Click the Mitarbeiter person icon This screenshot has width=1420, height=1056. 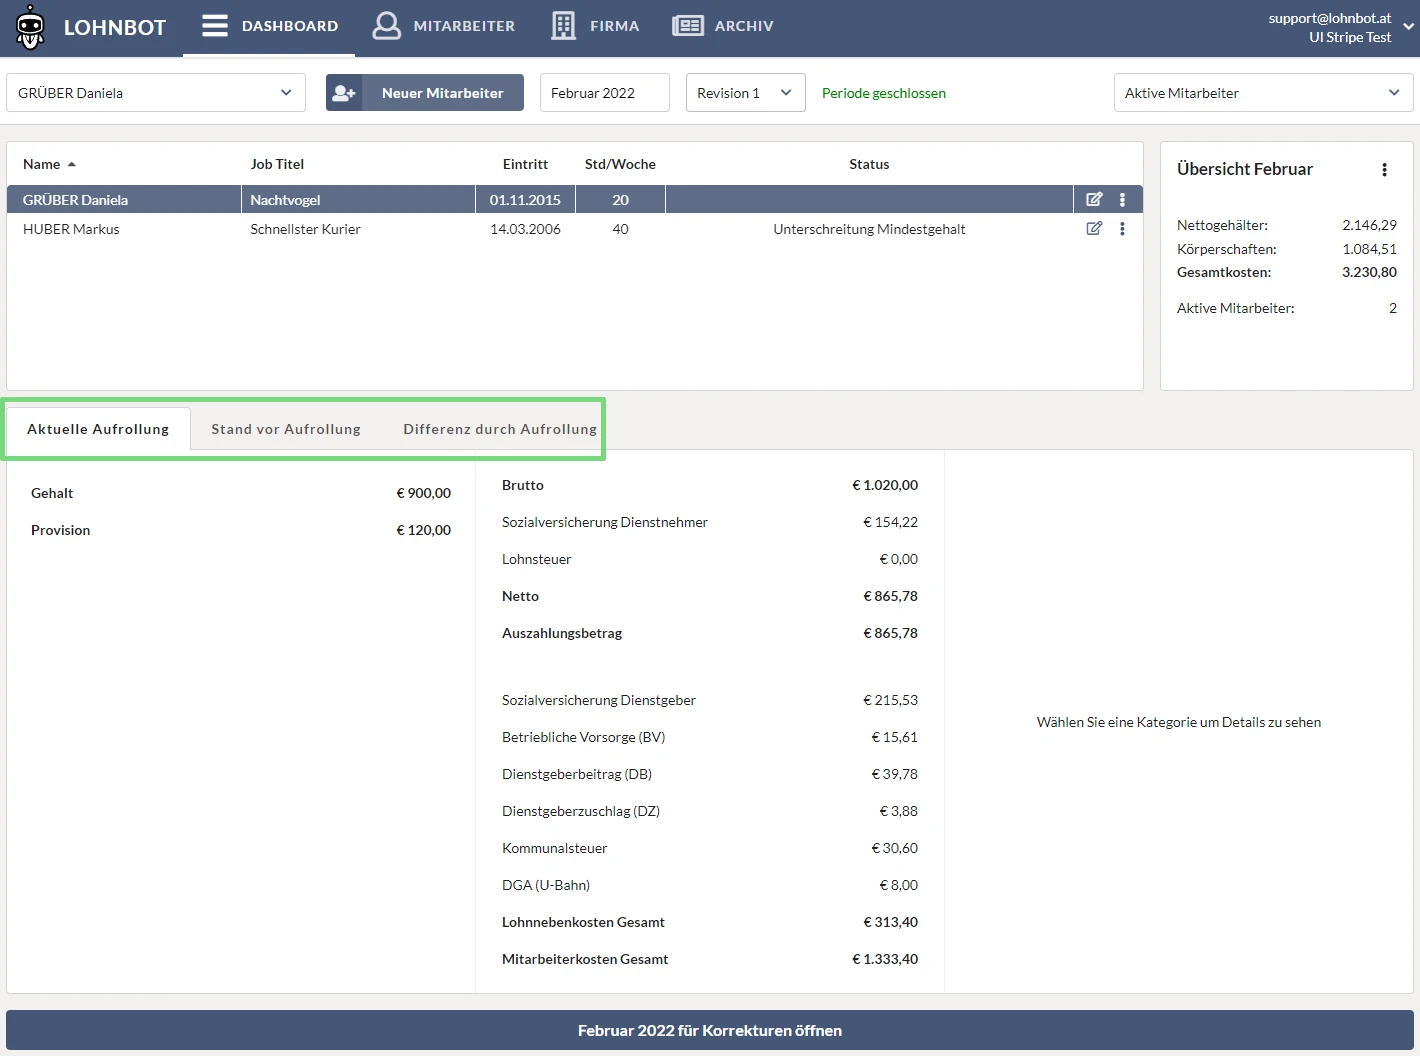click(386, 26)
